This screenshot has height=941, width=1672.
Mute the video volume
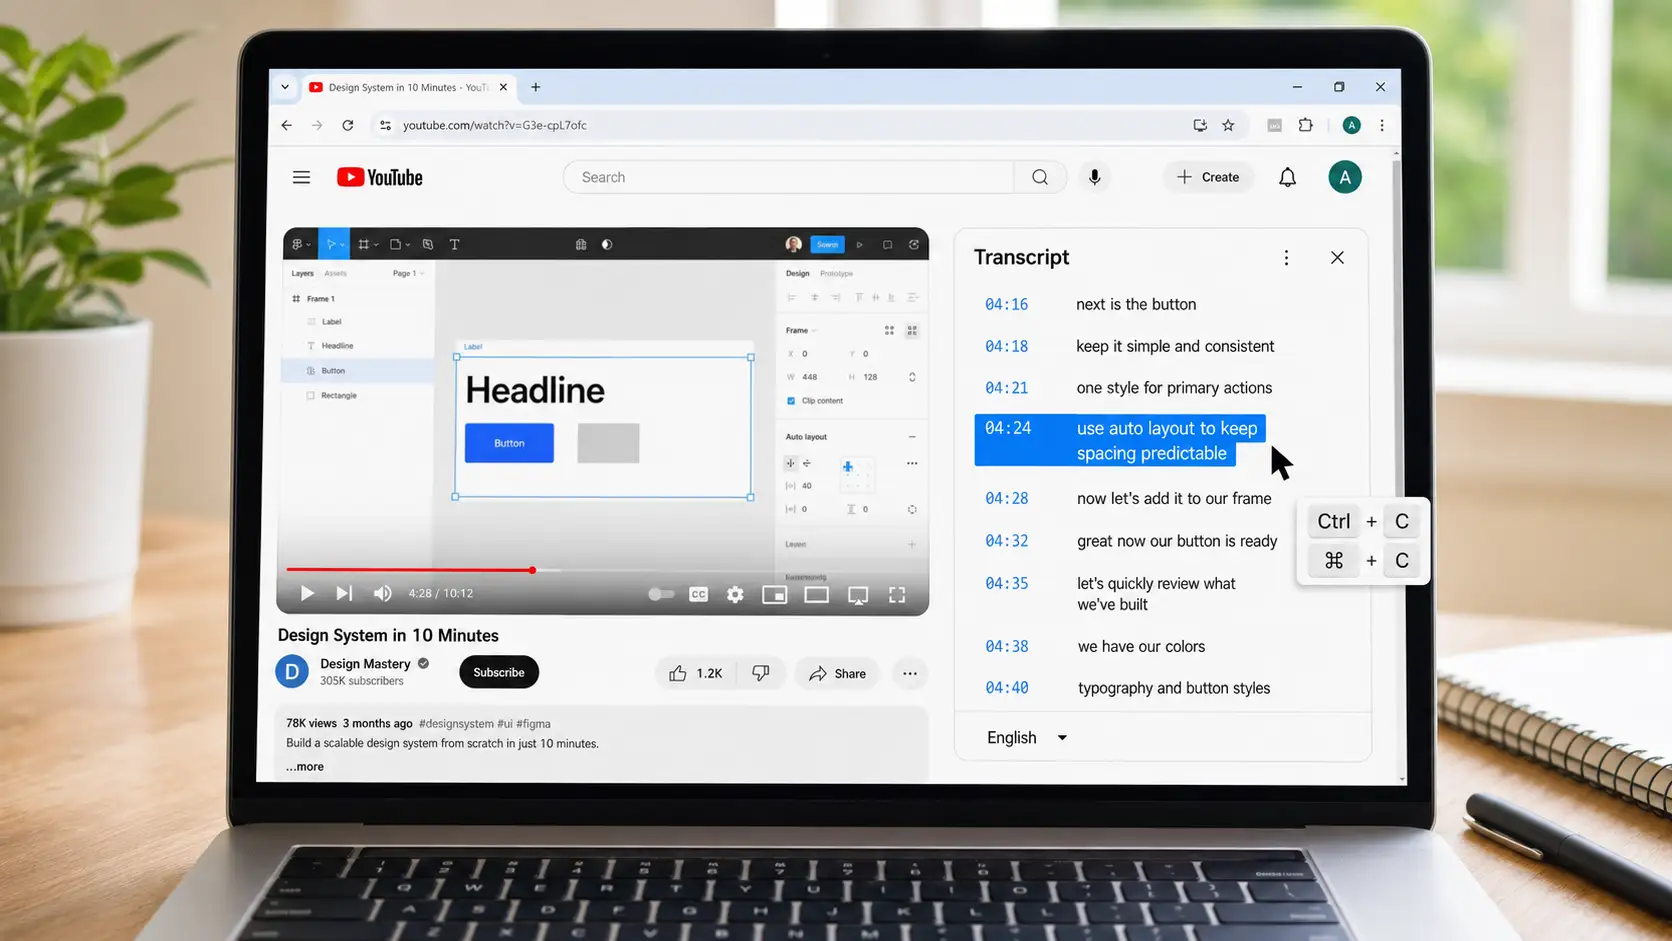click(383, 593)
